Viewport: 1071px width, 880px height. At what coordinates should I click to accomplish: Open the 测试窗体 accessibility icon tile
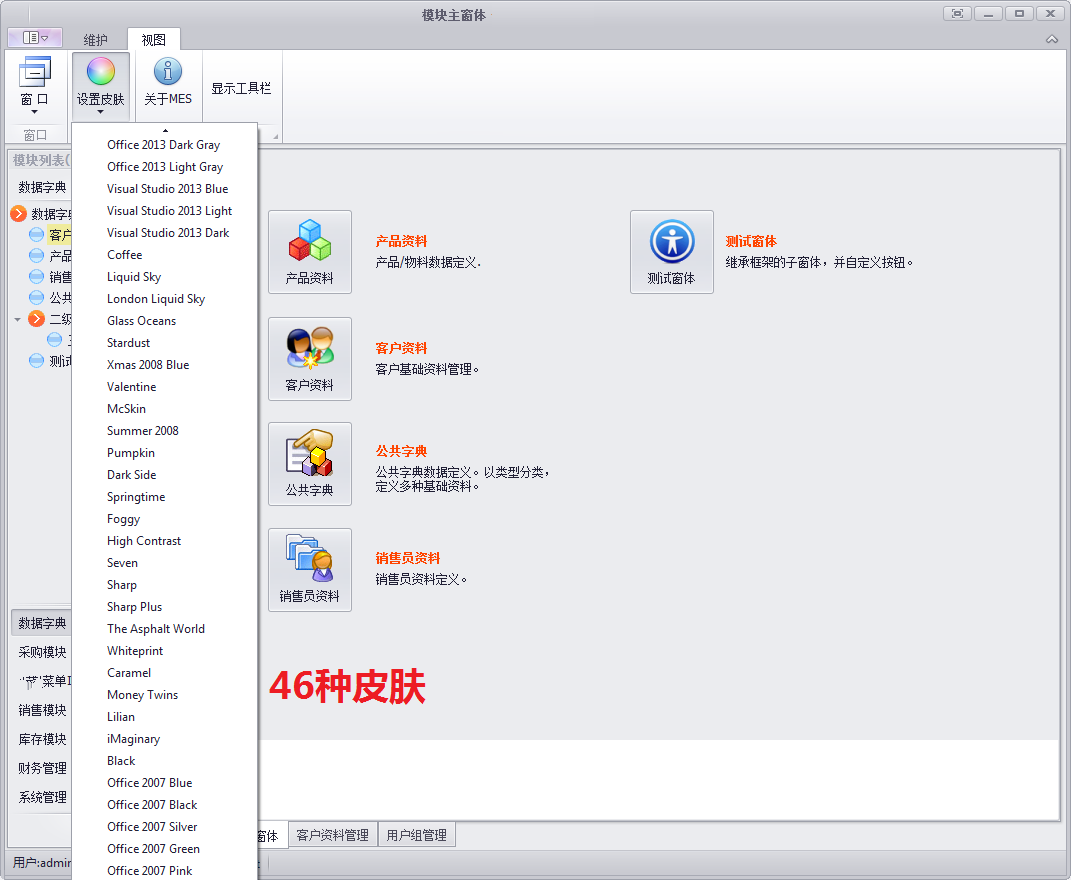(672, 252)
